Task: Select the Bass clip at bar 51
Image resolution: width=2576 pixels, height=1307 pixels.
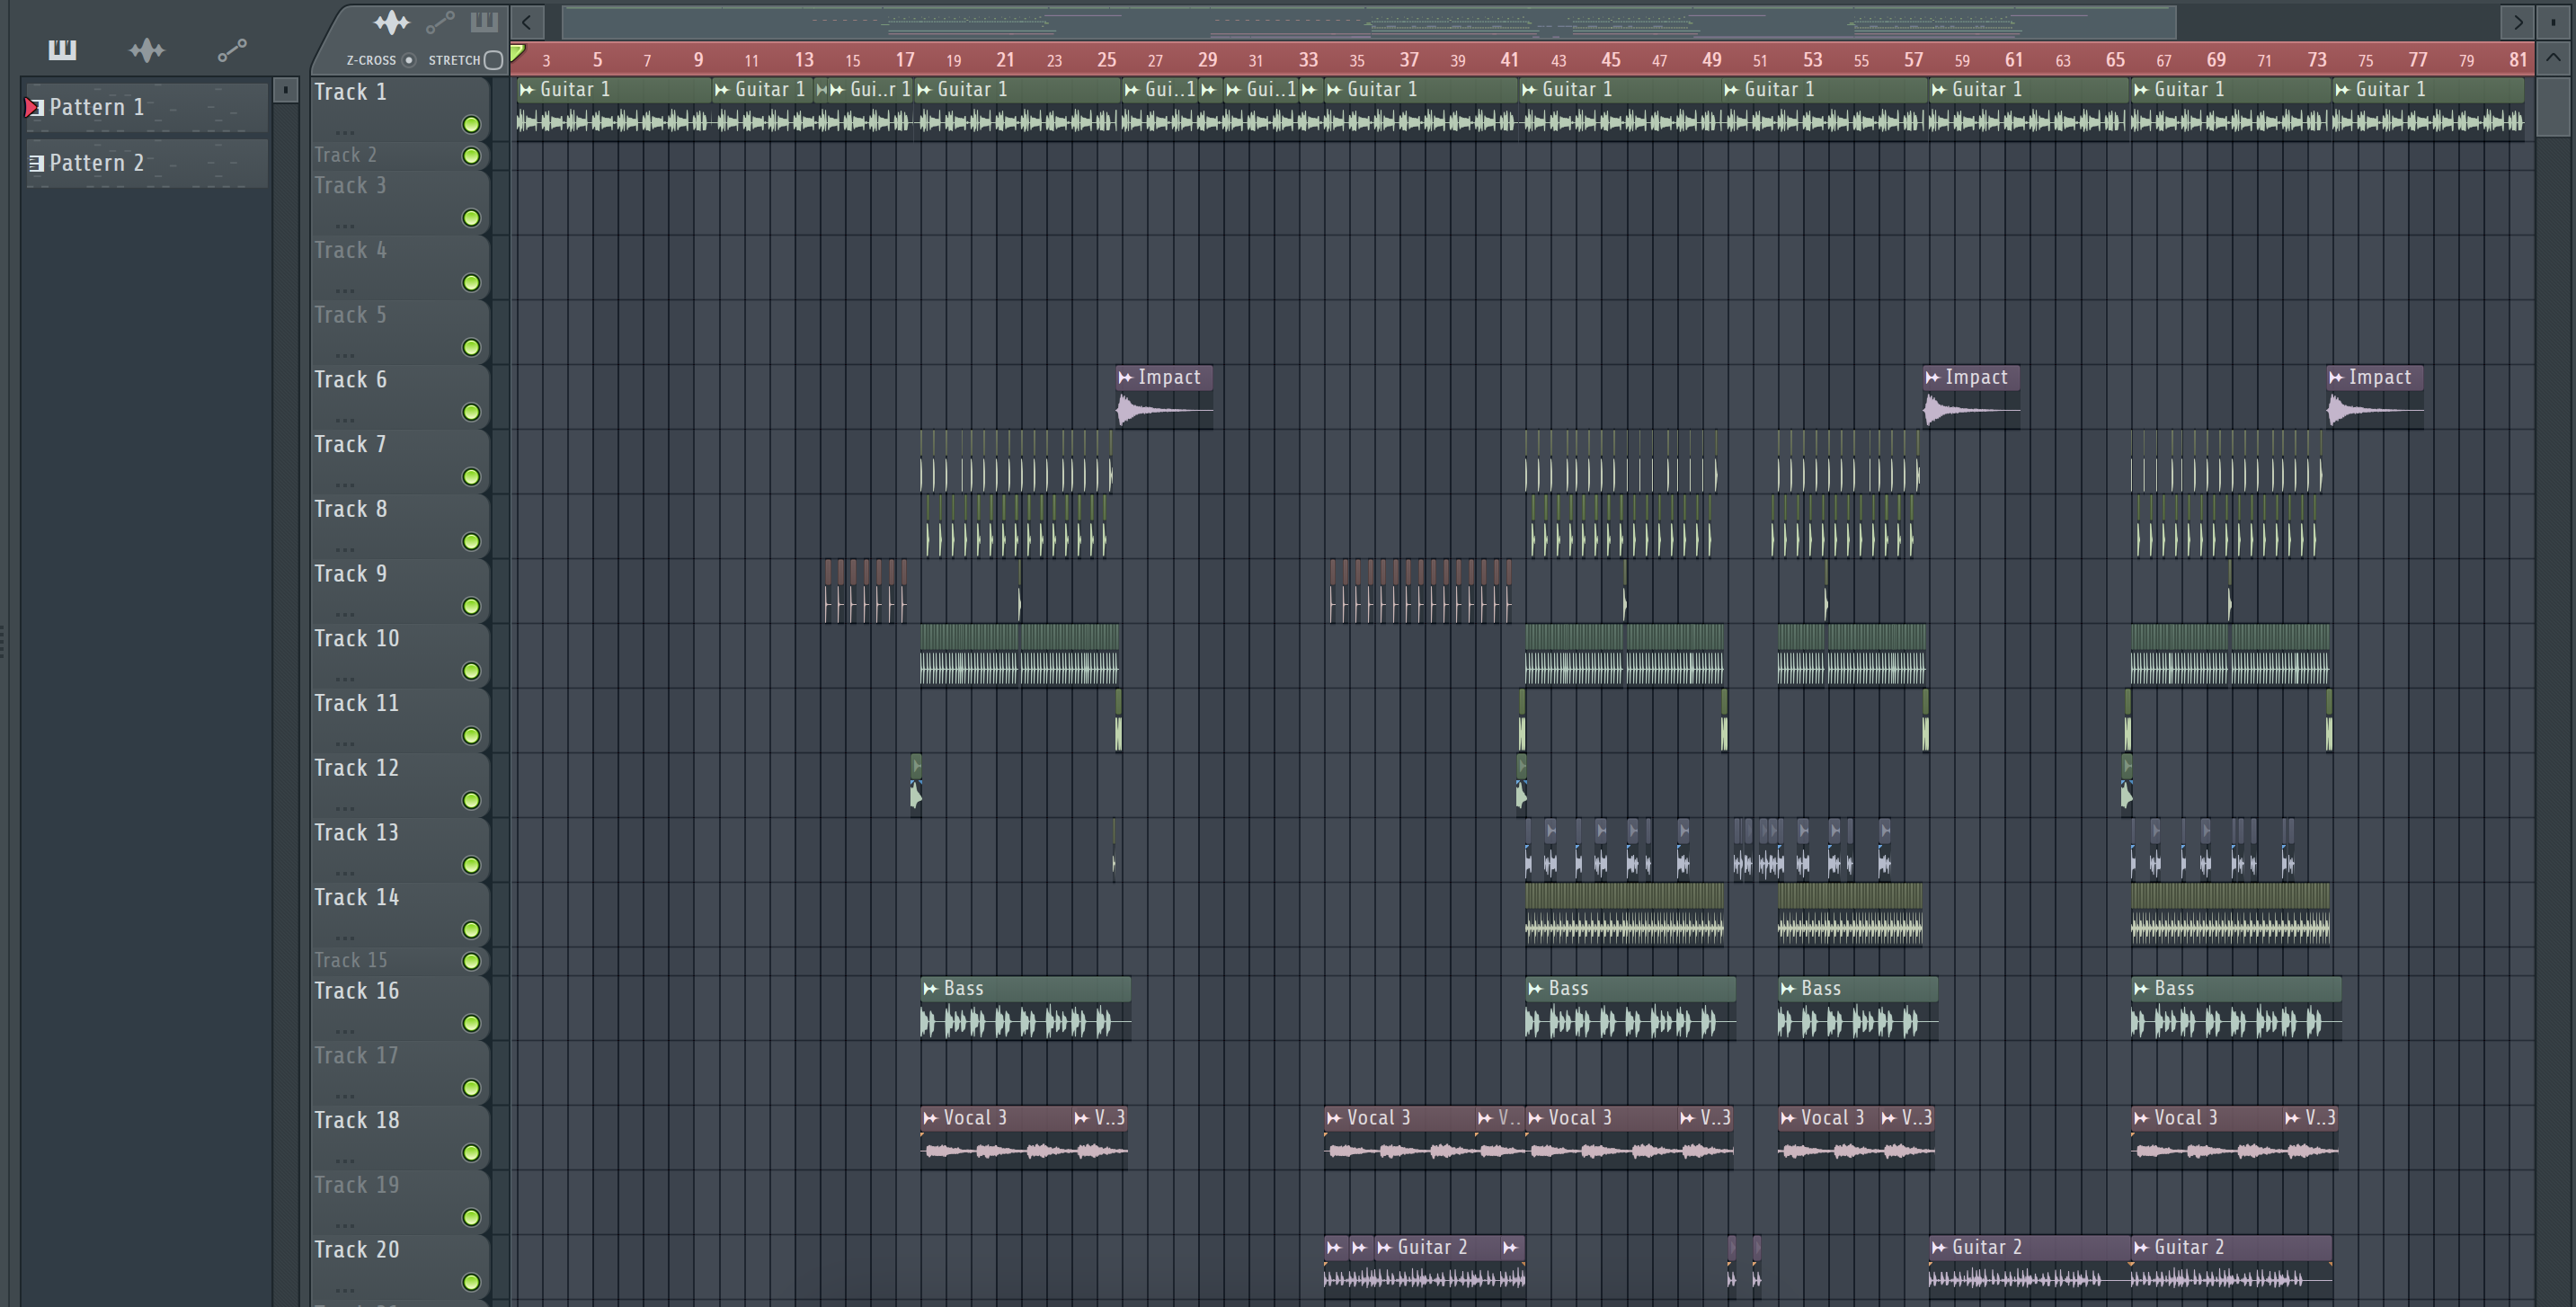Action: click(1857, 1009)
